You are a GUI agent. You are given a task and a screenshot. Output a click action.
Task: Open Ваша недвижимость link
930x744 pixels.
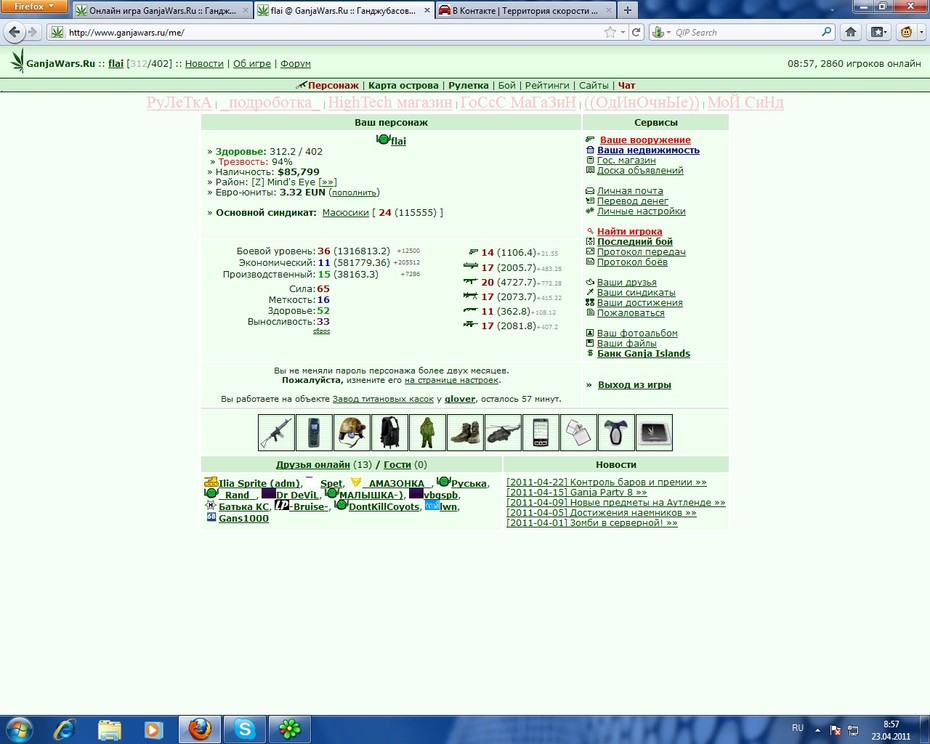point(648,150)
